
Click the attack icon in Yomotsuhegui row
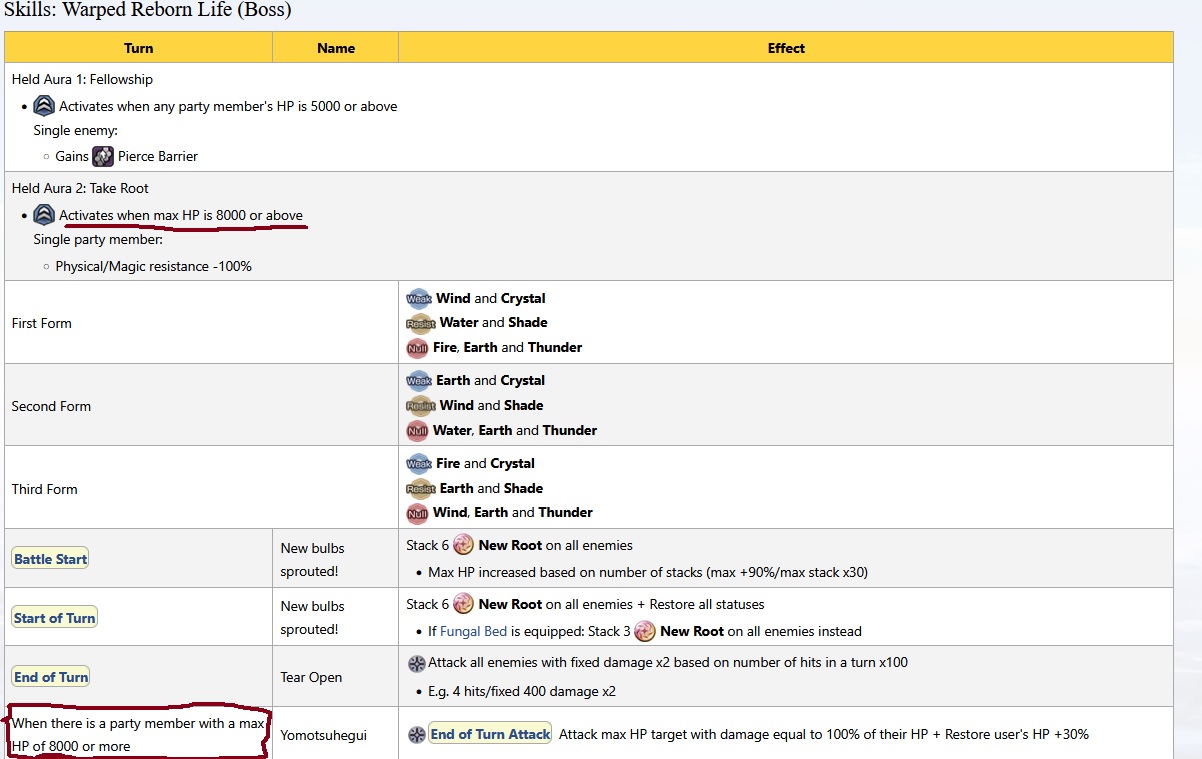(x=417, y=734)
